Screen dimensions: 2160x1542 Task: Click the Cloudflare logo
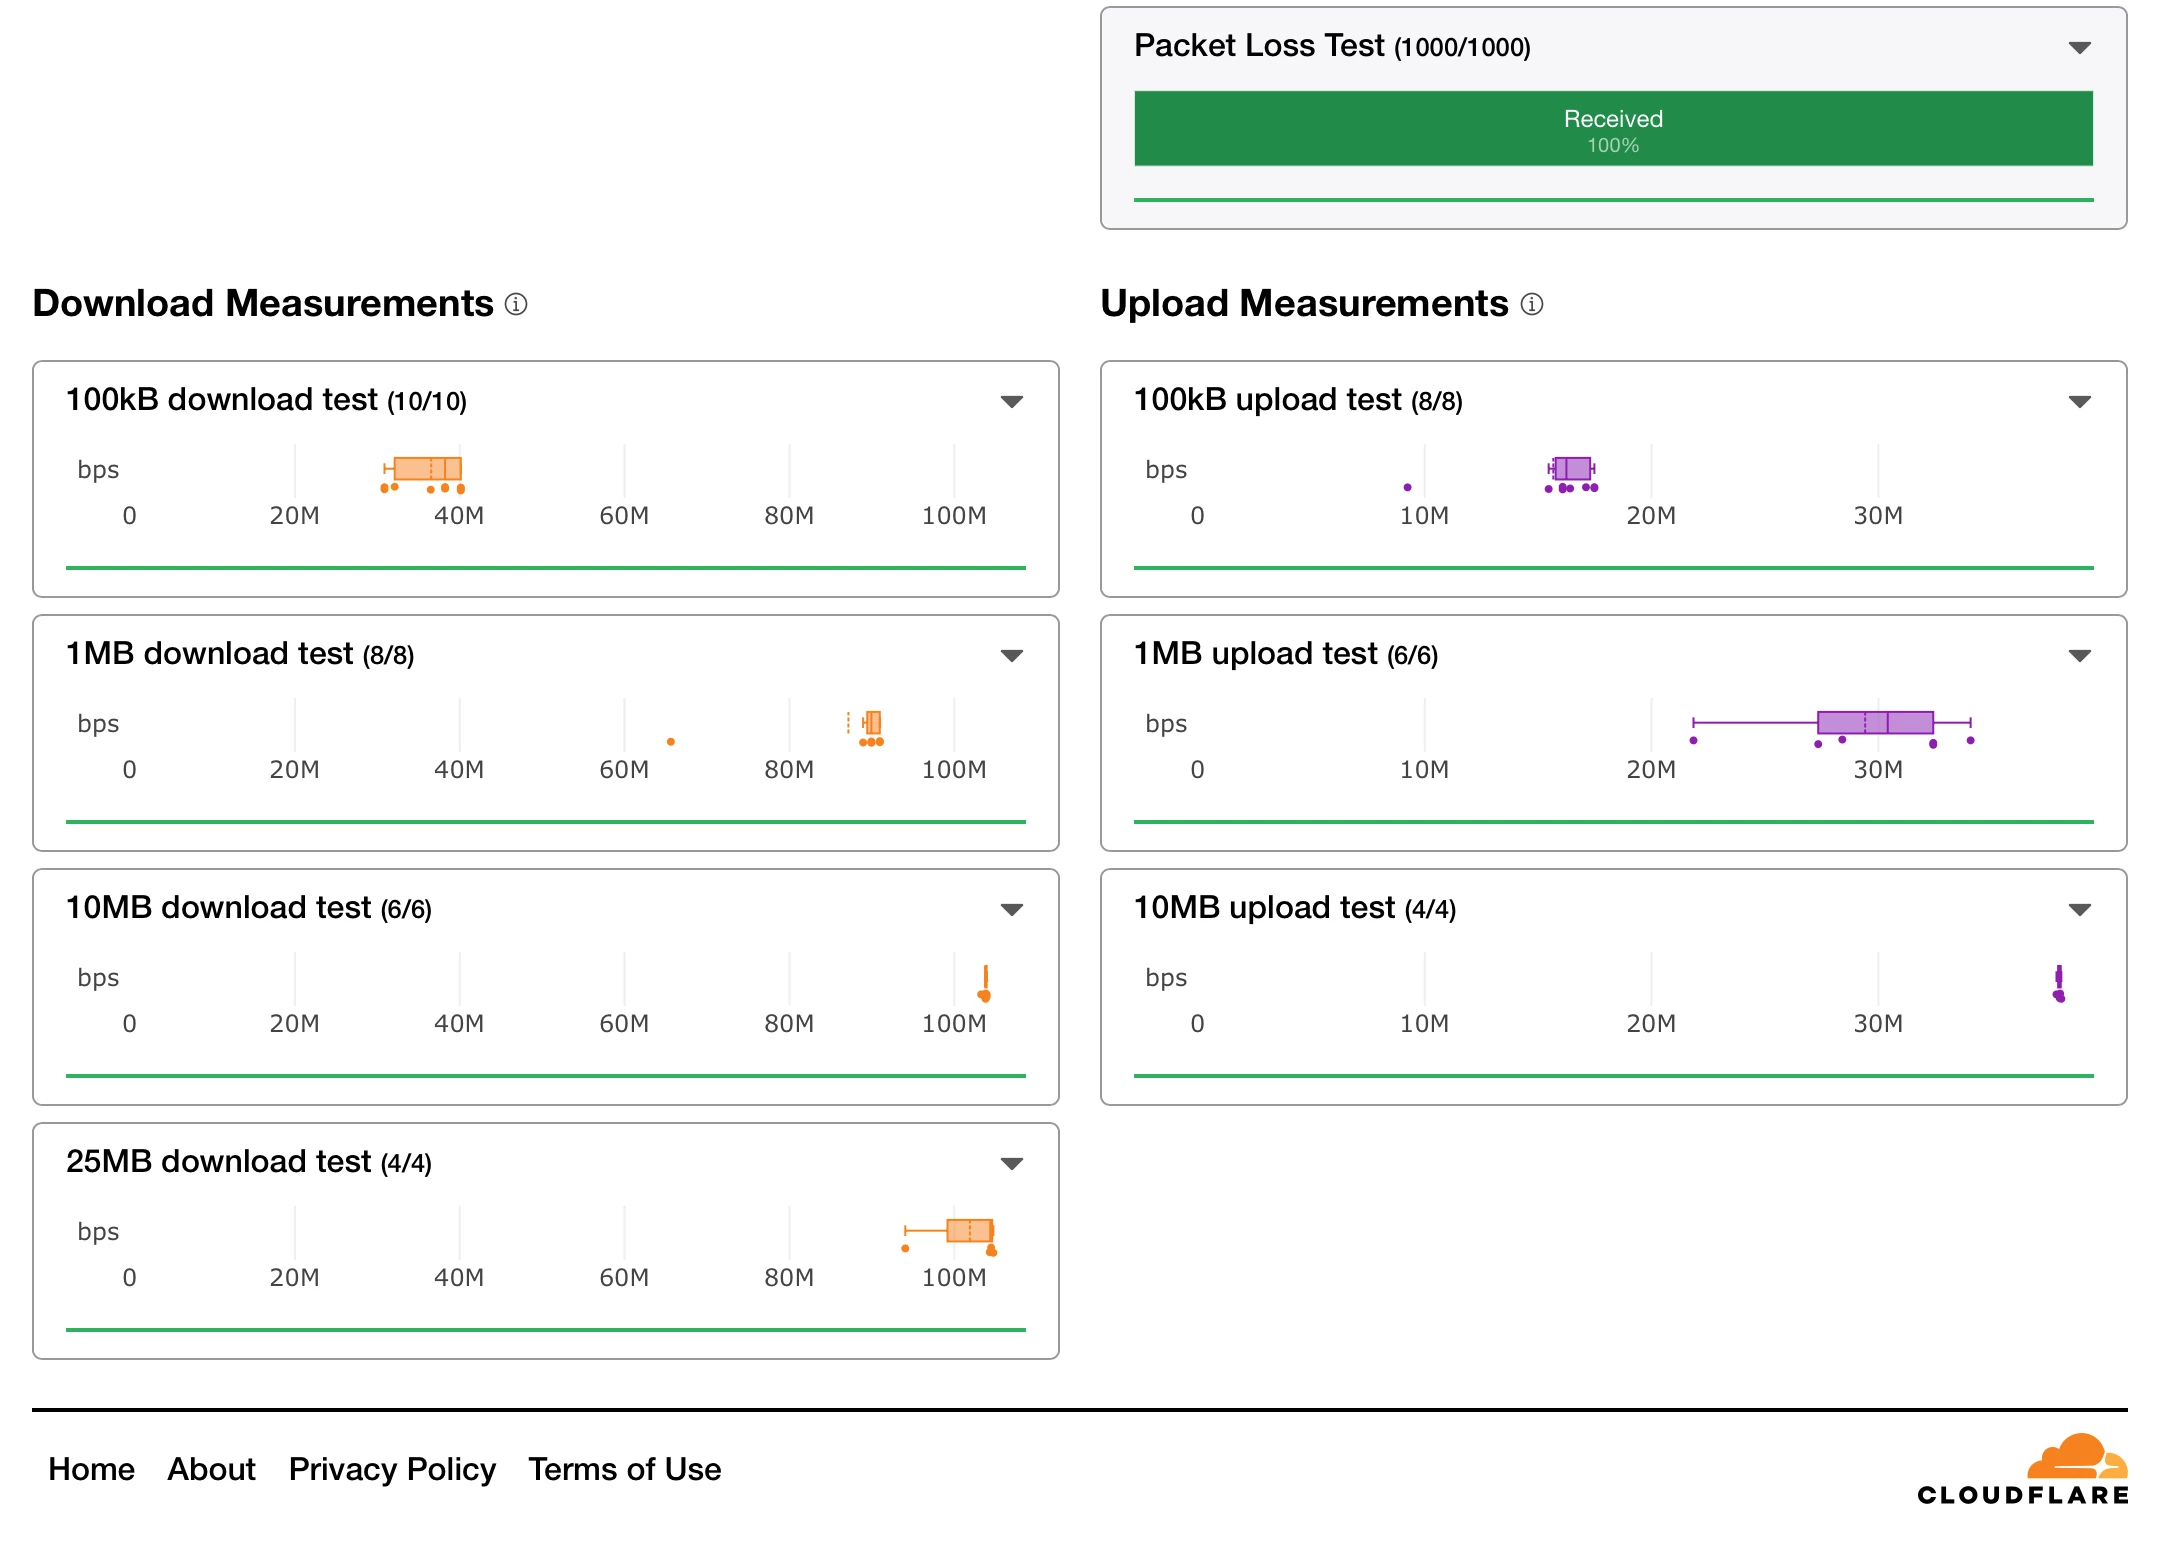point(2022,1469)
